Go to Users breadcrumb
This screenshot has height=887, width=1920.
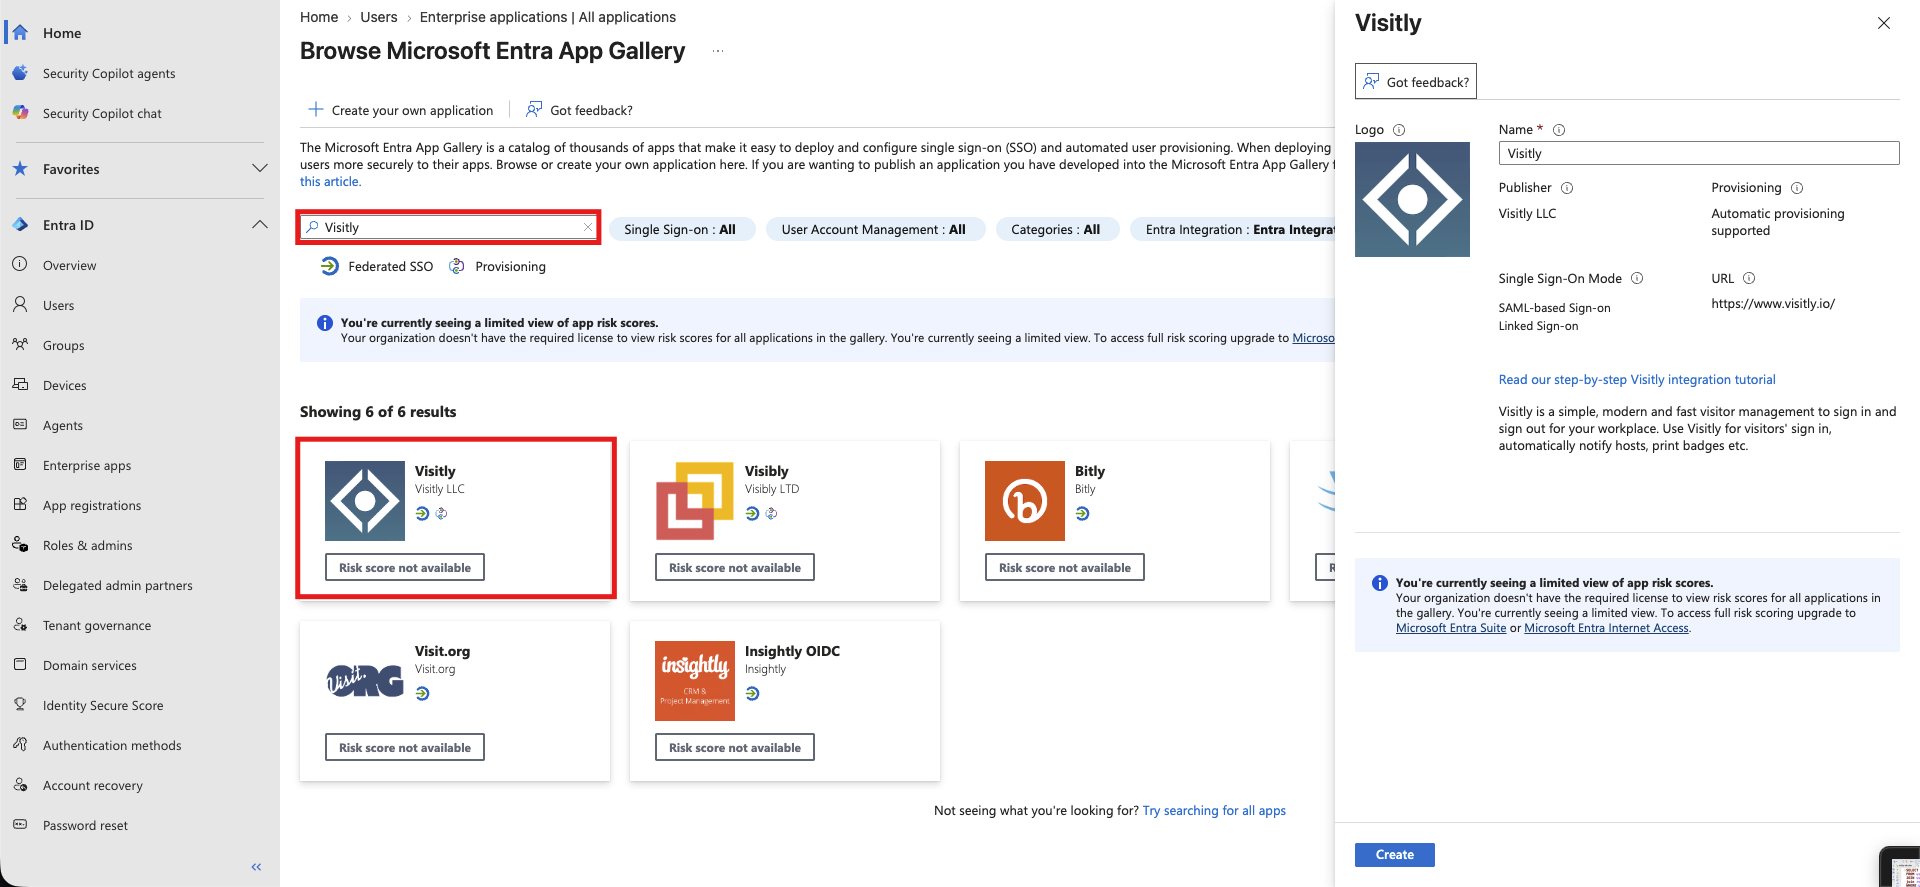[379, 17]
